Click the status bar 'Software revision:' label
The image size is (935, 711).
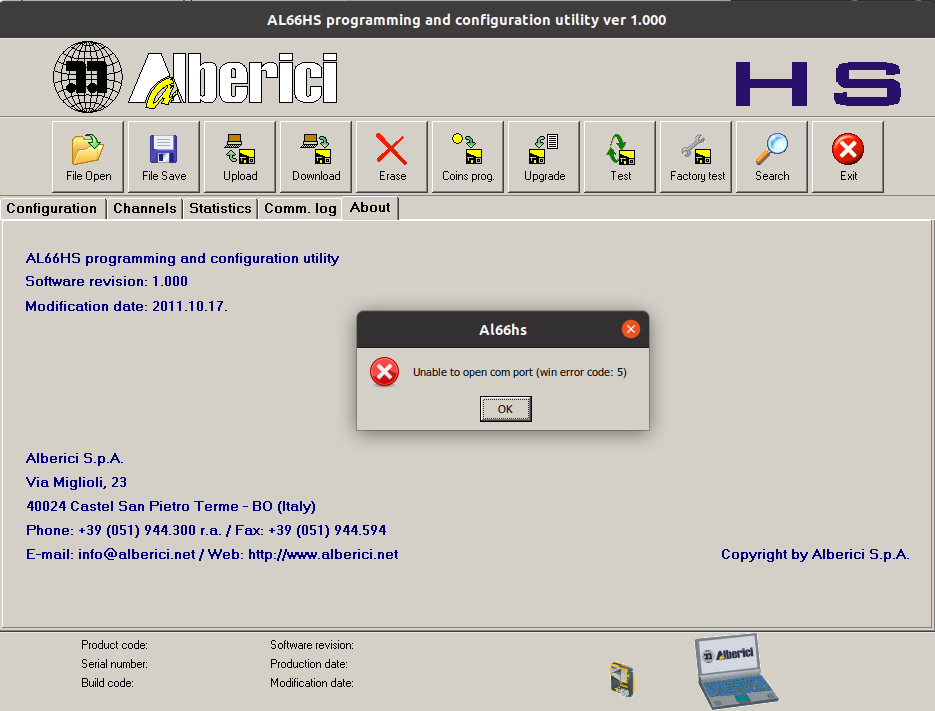312,645
